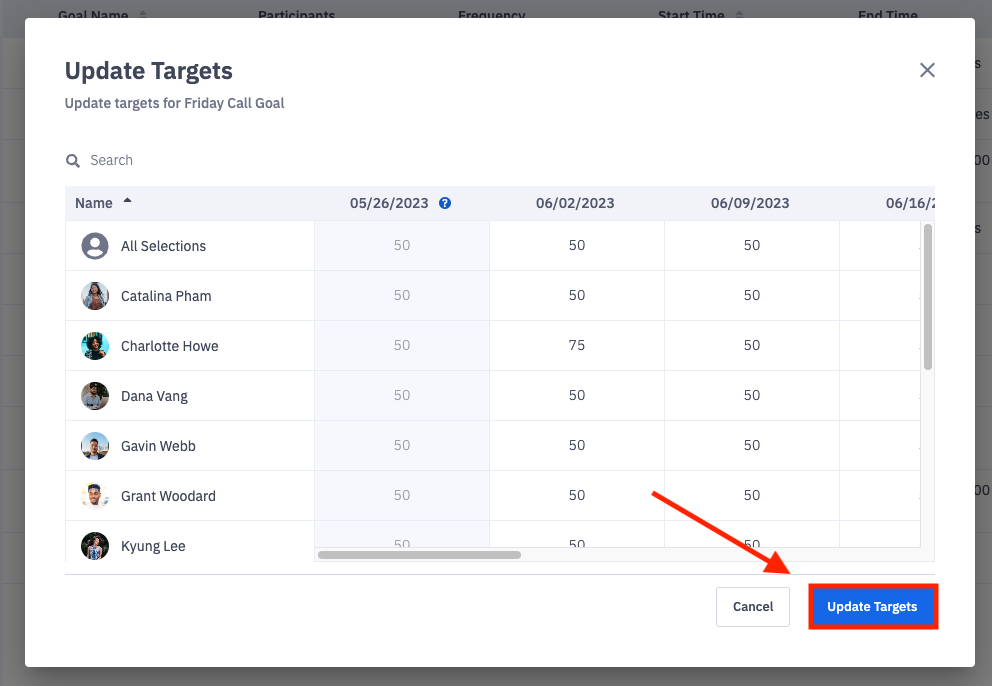Select the 06/02/2023 column header

(576, 202)
